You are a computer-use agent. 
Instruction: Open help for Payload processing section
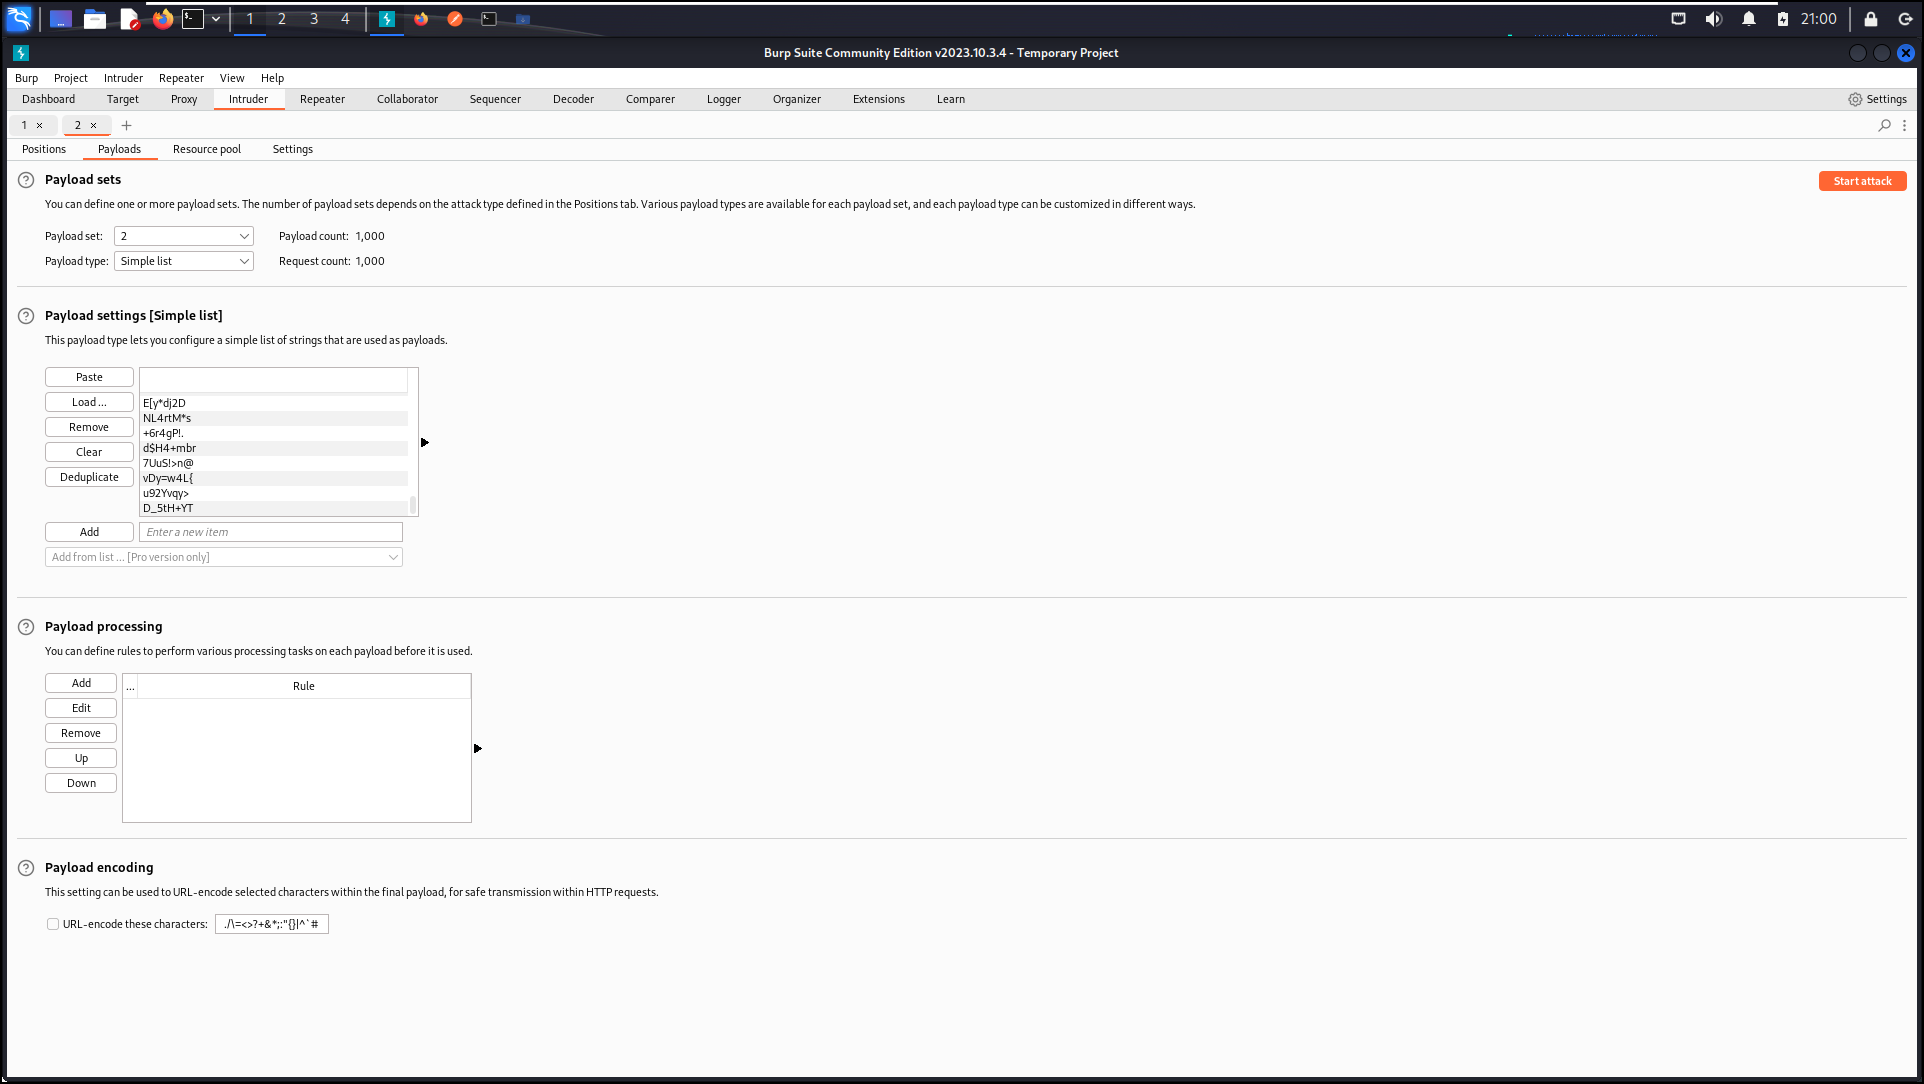(26, 627)
